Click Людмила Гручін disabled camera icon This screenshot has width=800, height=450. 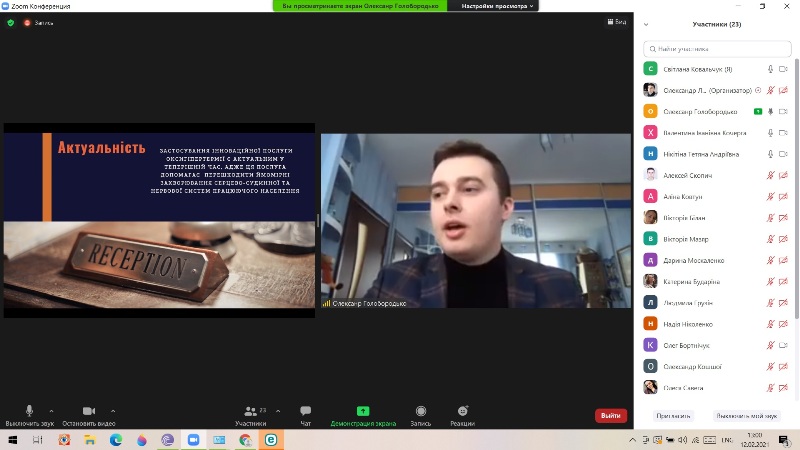[x=783, y=303]
